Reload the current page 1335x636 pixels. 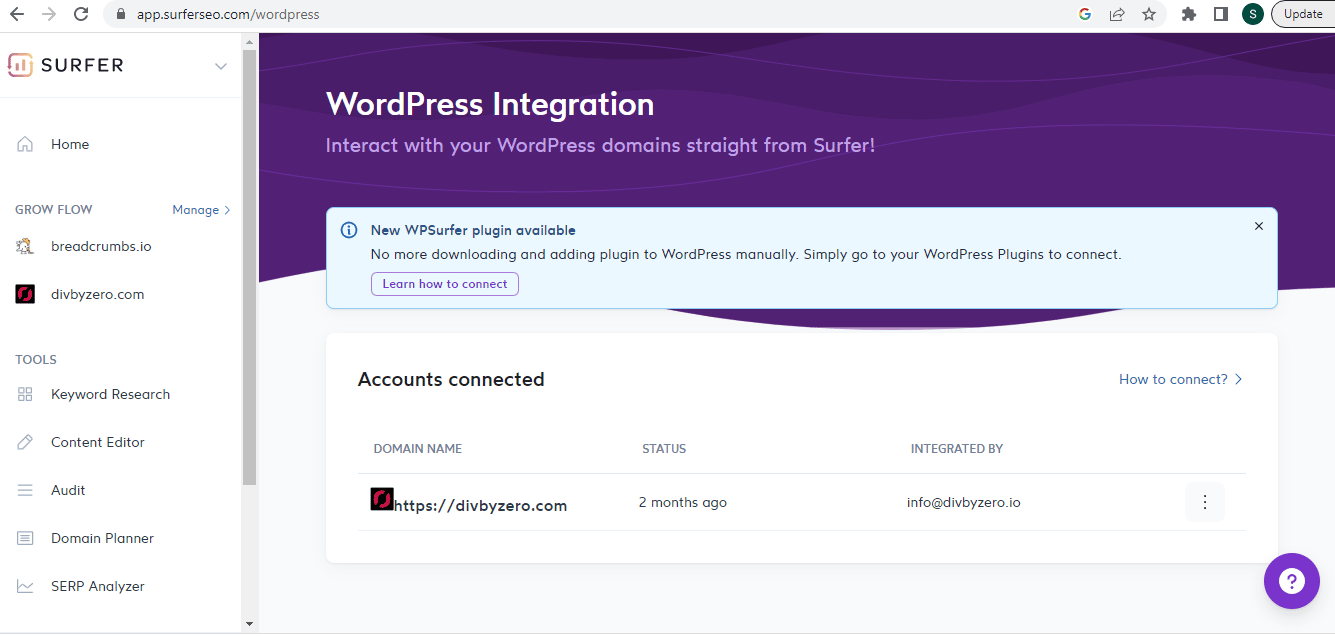coord(81,14)
